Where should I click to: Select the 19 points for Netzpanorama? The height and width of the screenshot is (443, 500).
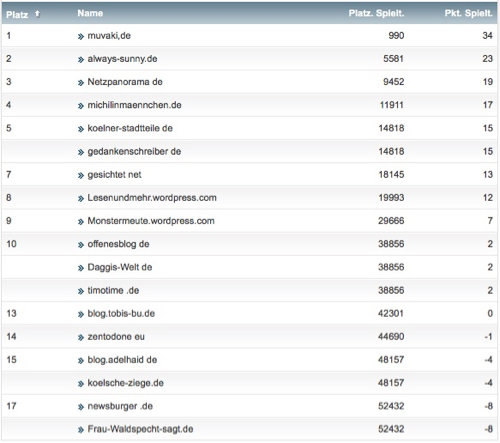[488, 82]
